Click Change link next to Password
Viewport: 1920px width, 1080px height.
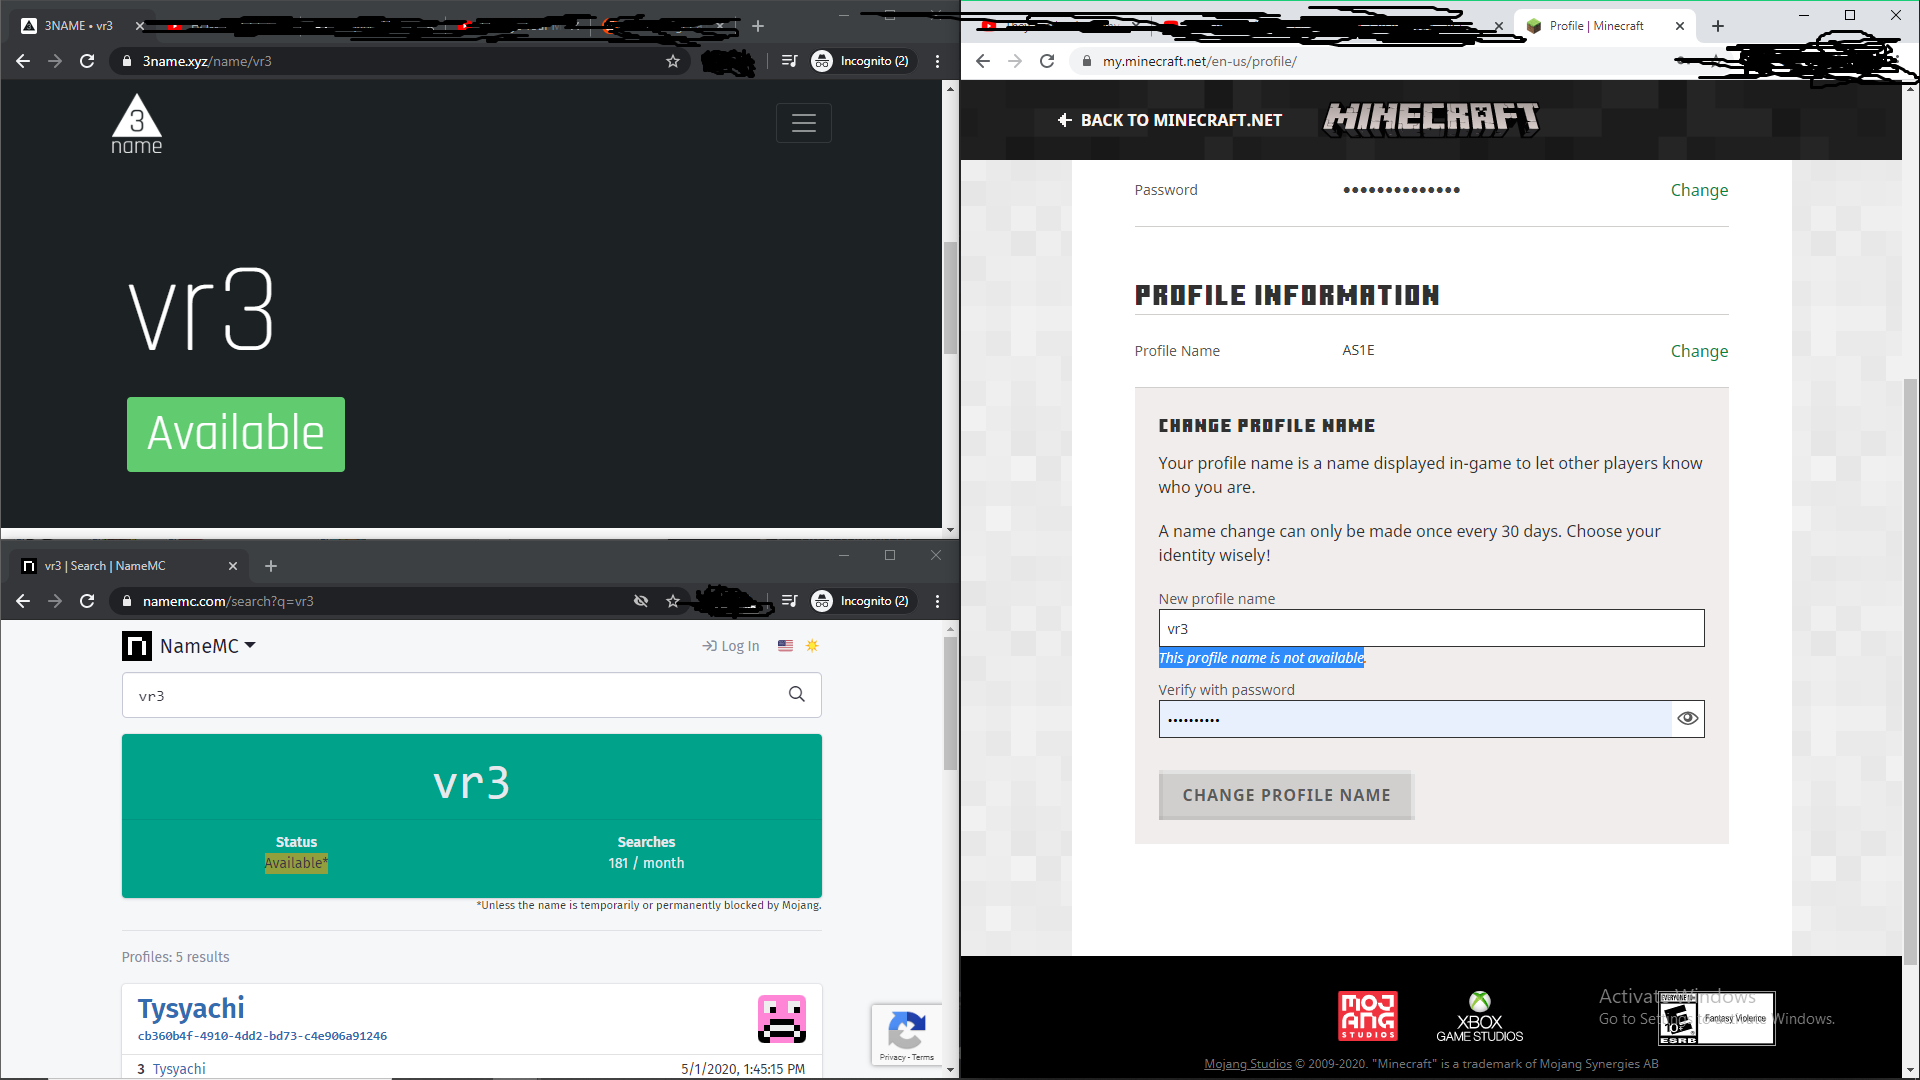pyautogui.click(x=1698, y=190)
